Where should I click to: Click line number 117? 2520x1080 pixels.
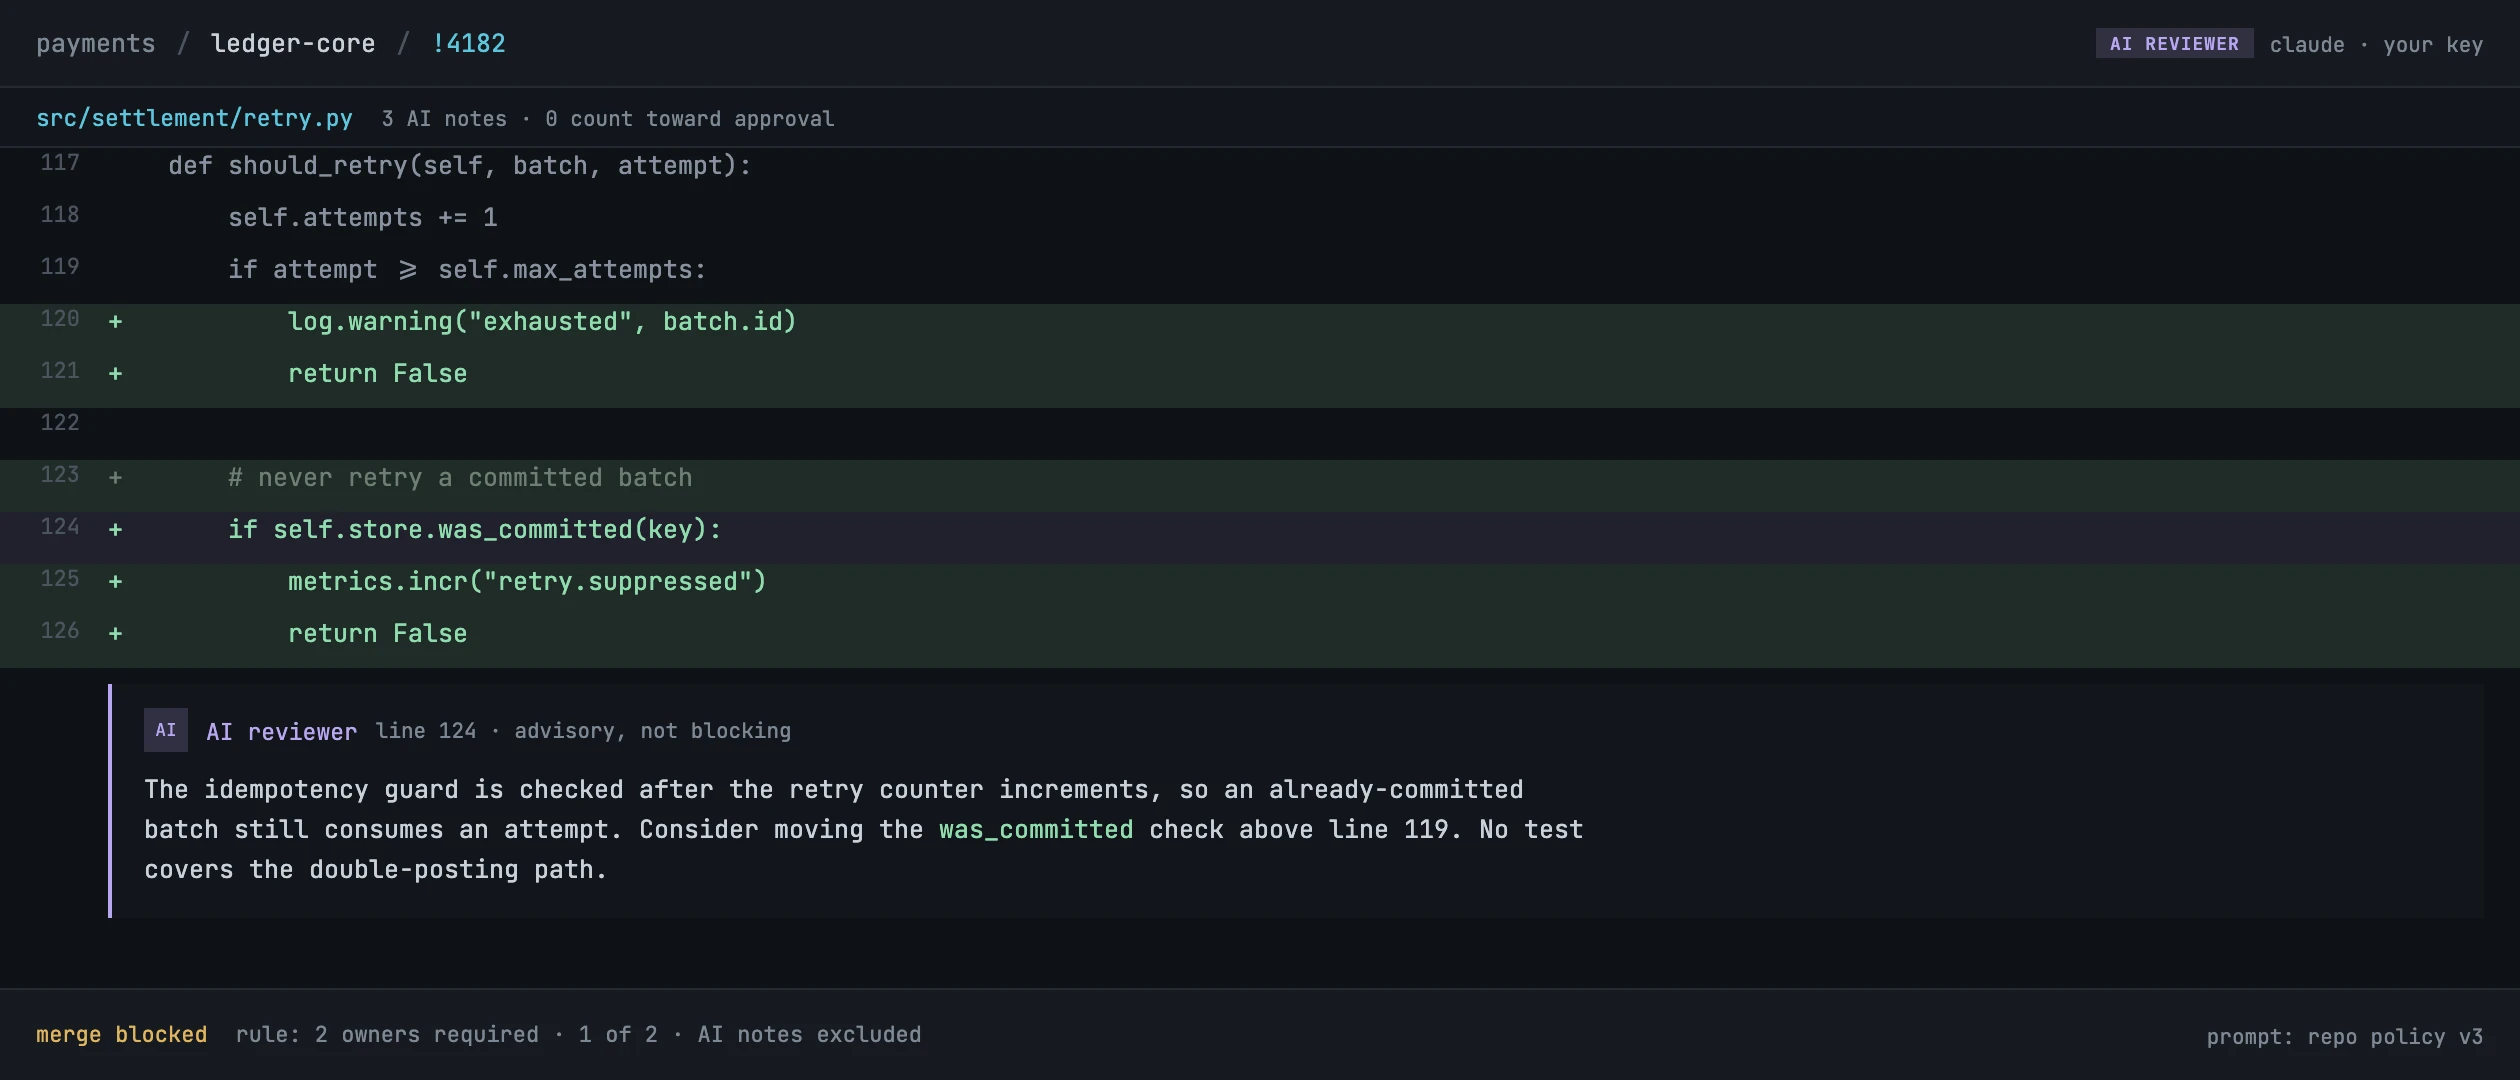coord(60,163)
